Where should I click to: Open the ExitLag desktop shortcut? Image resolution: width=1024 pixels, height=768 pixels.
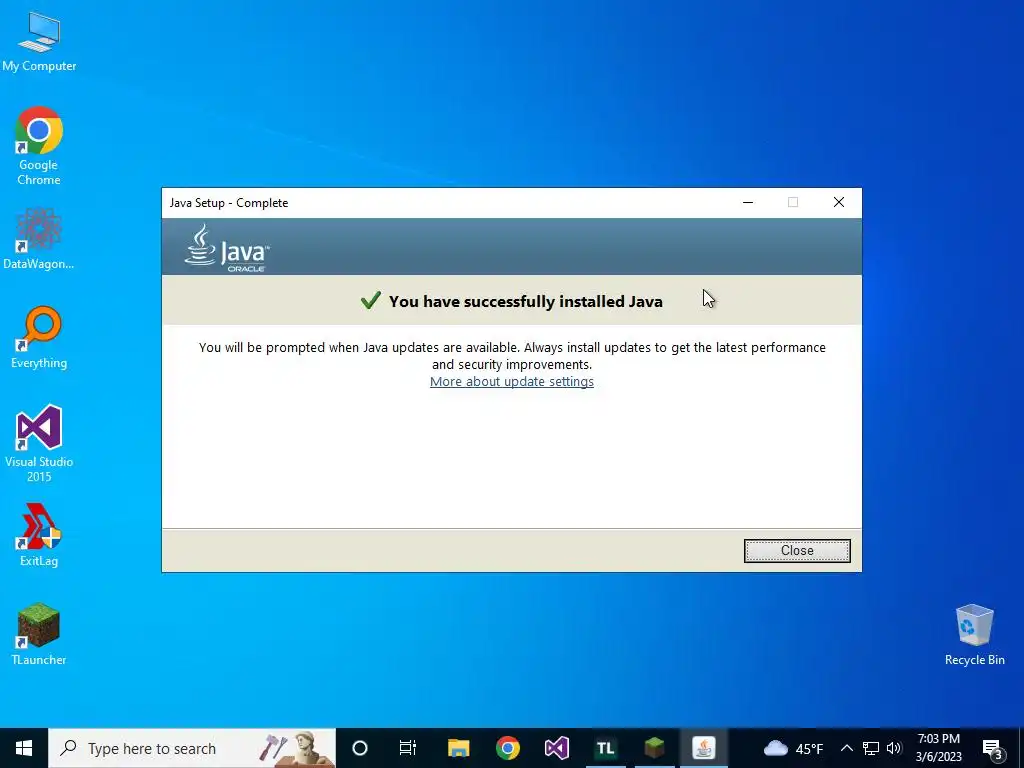[x=39, y=536]
